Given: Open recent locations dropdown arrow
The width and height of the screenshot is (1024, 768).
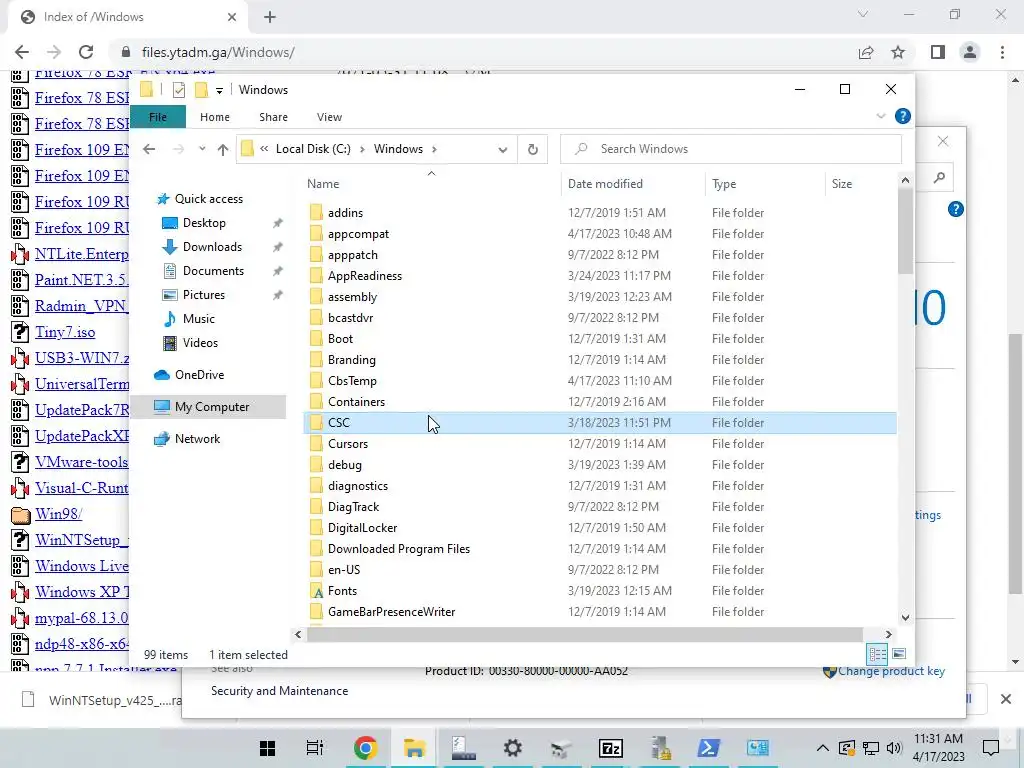Looking at the screenshot, I should point(202,149).
